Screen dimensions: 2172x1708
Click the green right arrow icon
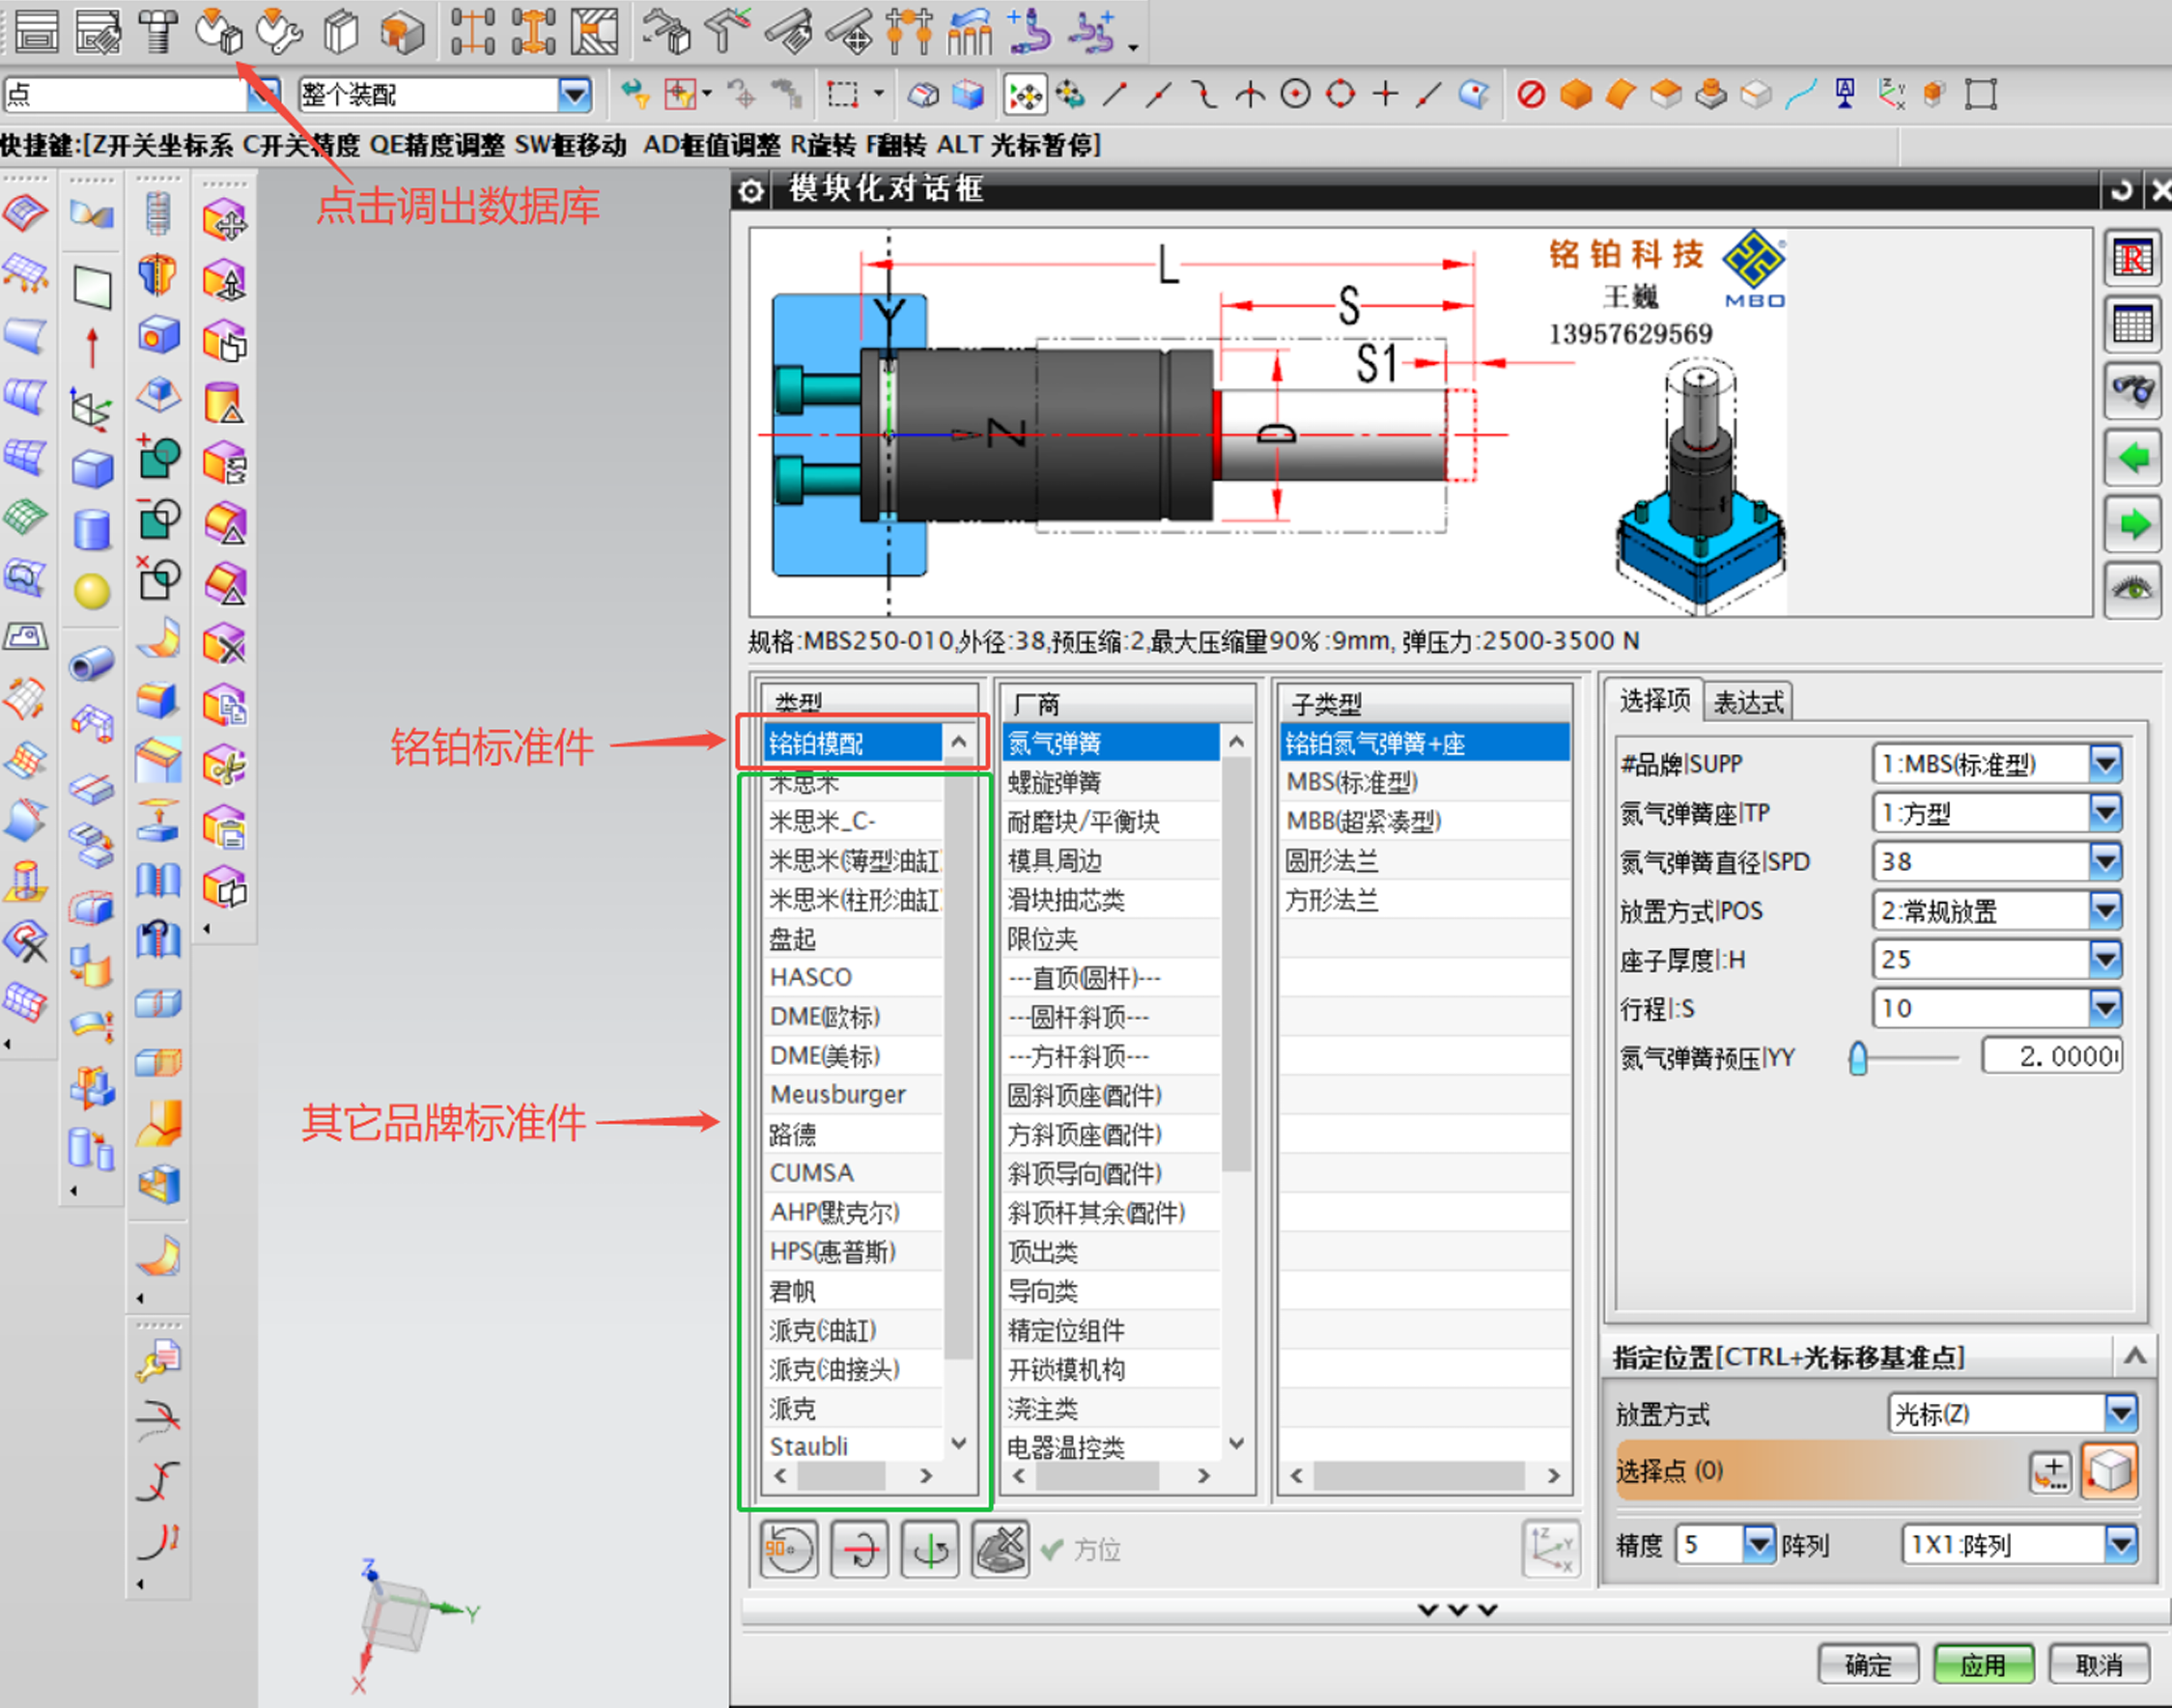(2132, 524)
